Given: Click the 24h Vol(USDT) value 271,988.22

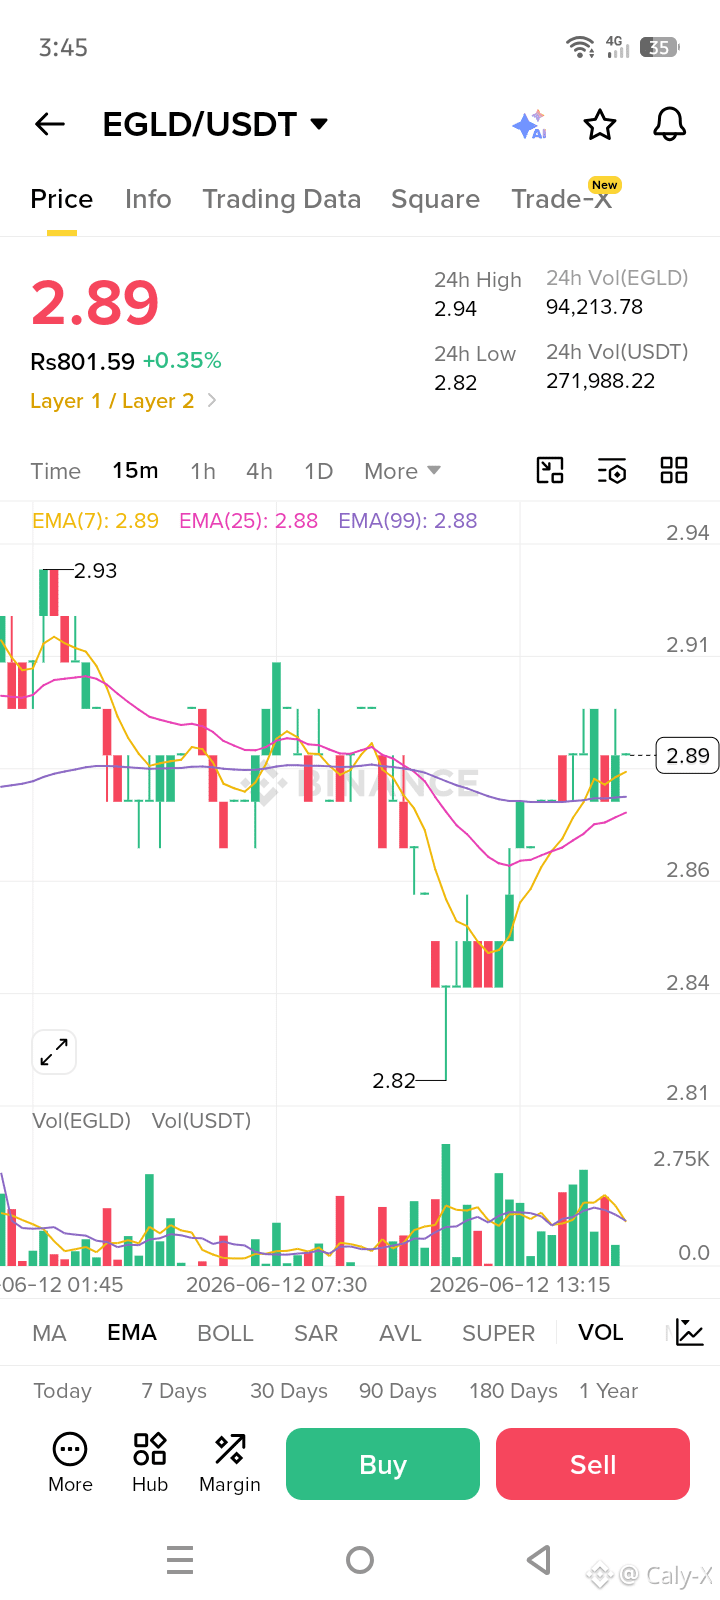Looking at the screenshot, I should coord(601,381).
